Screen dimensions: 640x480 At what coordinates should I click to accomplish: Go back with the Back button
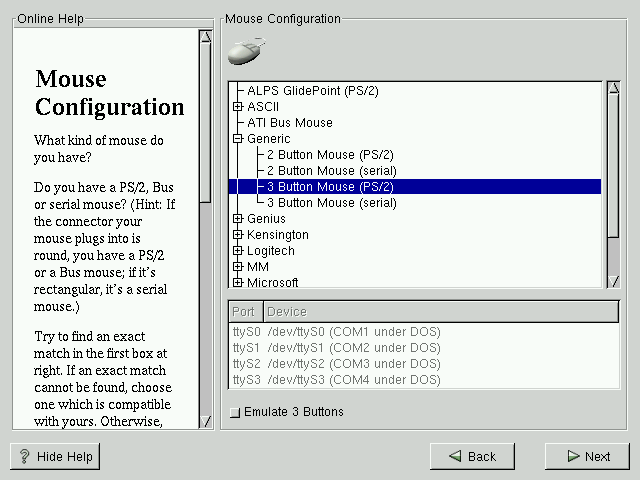tap(472, 457)
